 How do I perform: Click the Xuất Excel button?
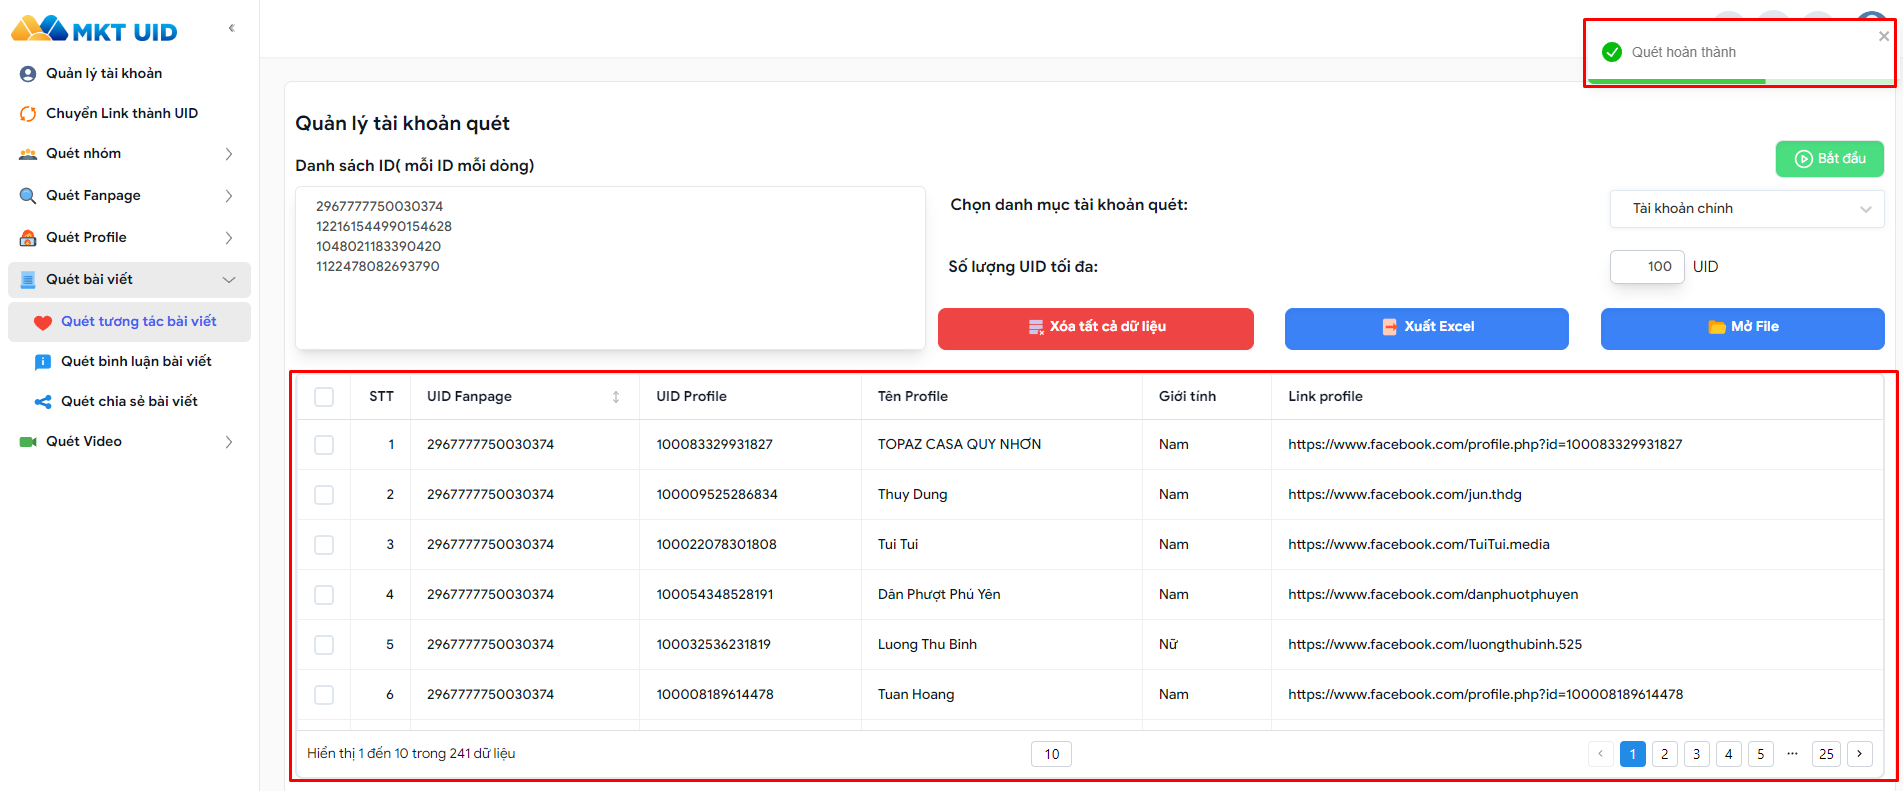click(x=1426, y=328)
